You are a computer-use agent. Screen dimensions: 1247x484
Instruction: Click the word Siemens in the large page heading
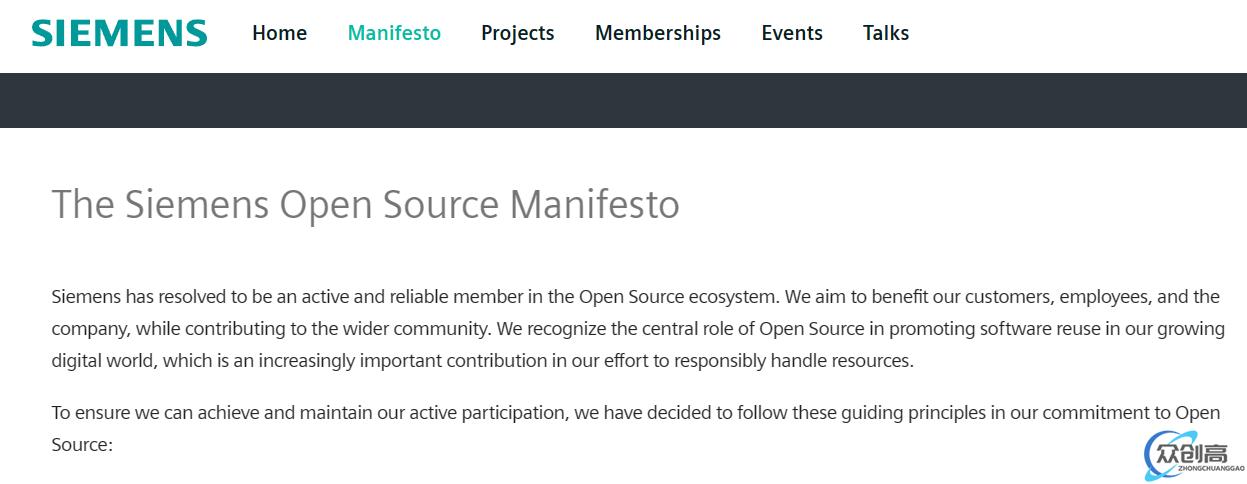(x=197, y=205)
